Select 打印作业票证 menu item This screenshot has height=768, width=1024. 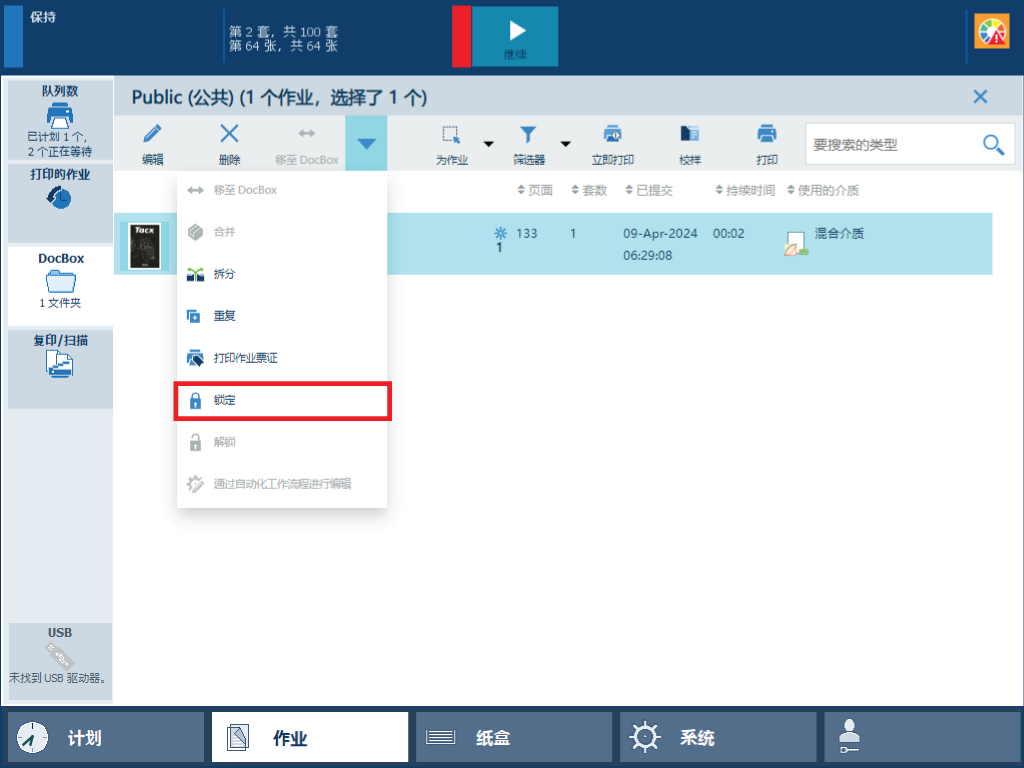click(282, 358)
